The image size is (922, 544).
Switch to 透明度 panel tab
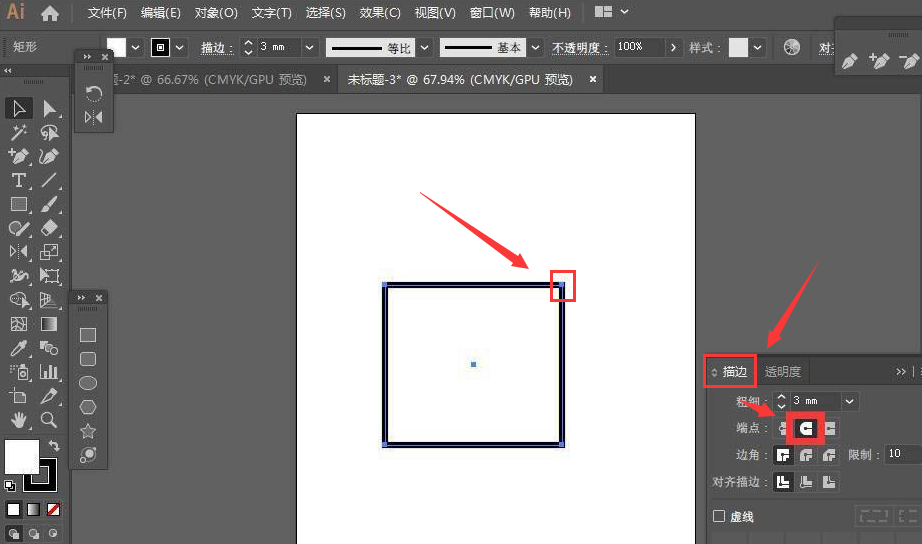pyautogui.click(x=782, y=372)
